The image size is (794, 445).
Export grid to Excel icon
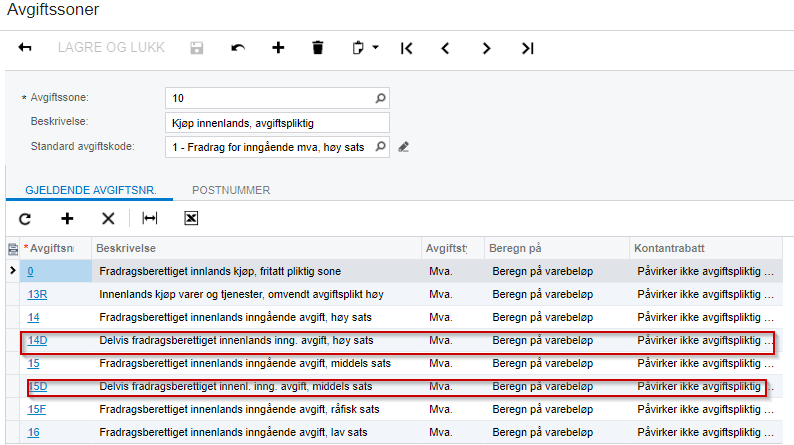point(191,218)
